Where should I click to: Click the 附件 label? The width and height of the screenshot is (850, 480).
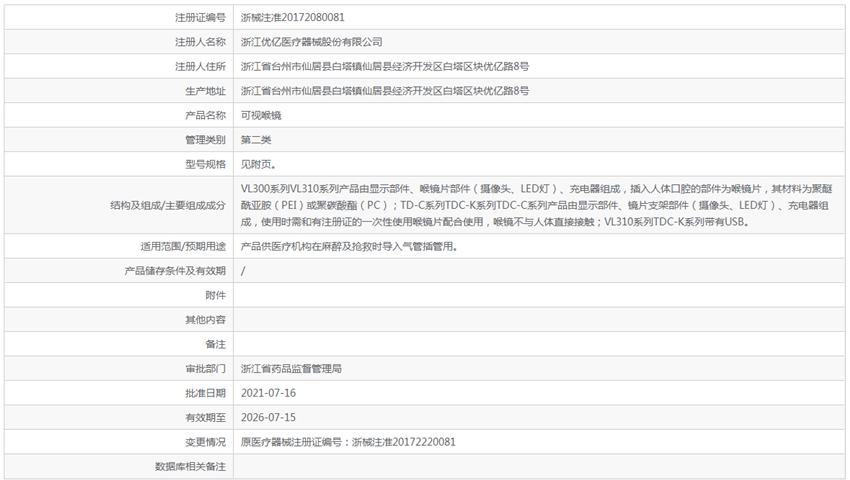click(x=216, y=295)
